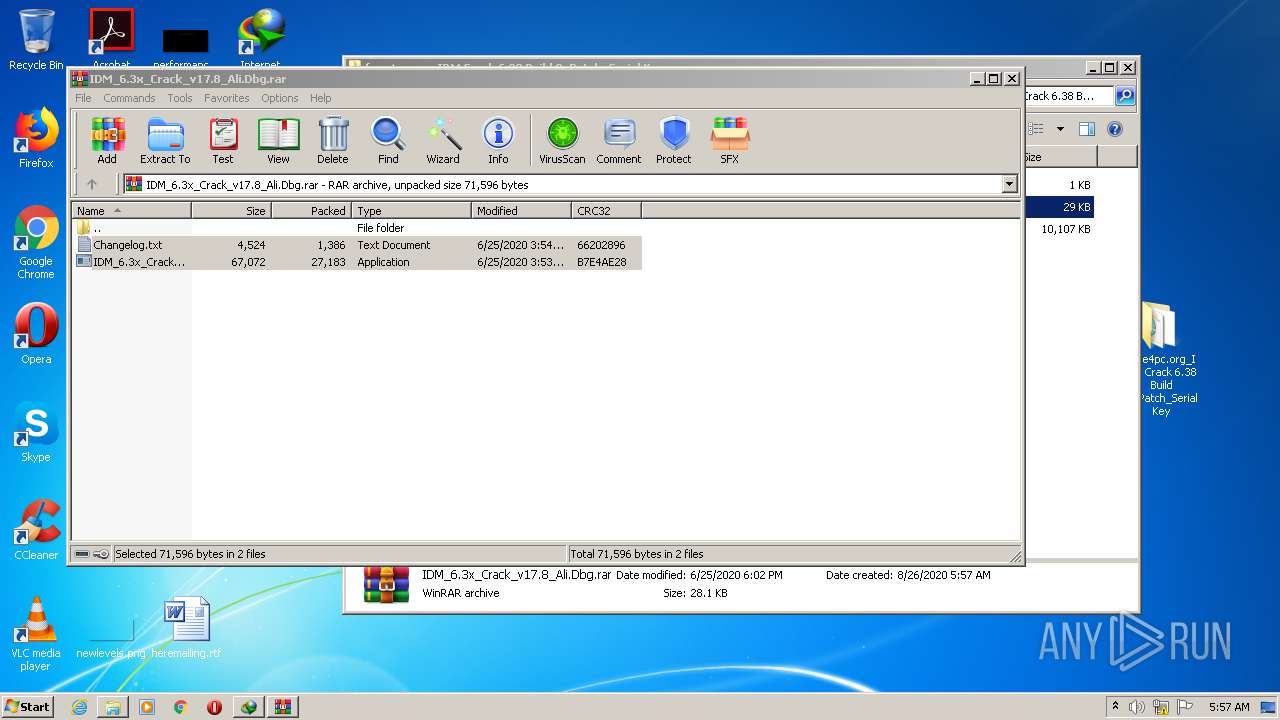Click the Add toolbar icon in WinRAR
The height and width of the screenshot is (720, 1280).
107,140
